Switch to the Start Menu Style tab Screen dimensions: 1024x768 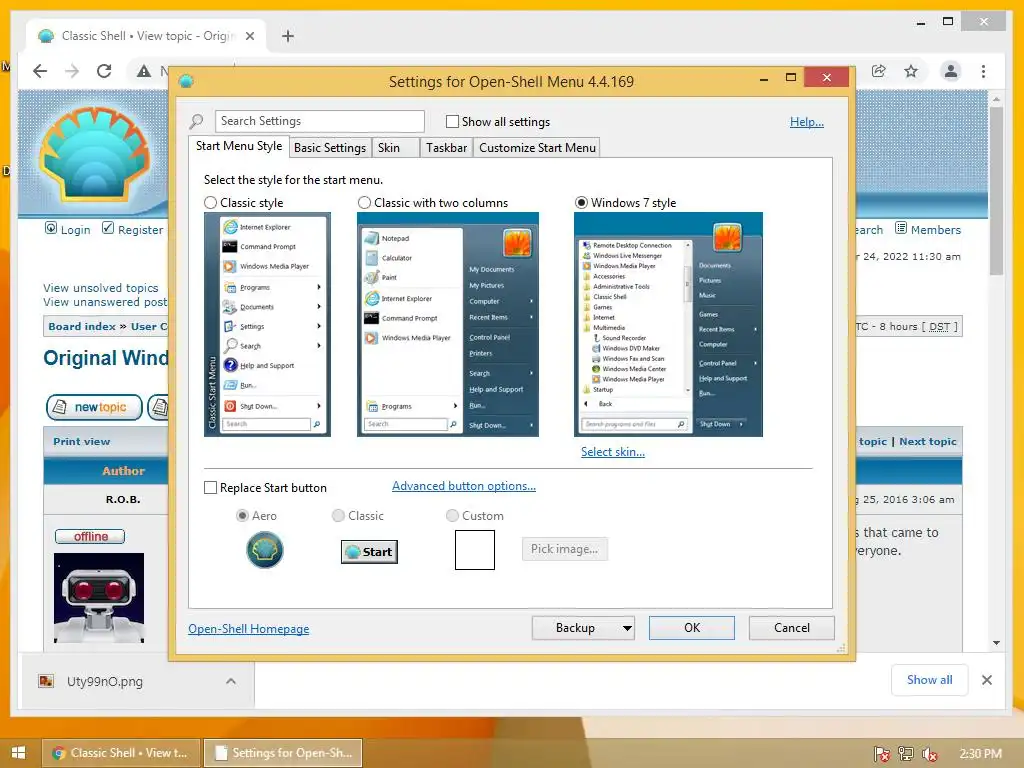coord(239,146)
